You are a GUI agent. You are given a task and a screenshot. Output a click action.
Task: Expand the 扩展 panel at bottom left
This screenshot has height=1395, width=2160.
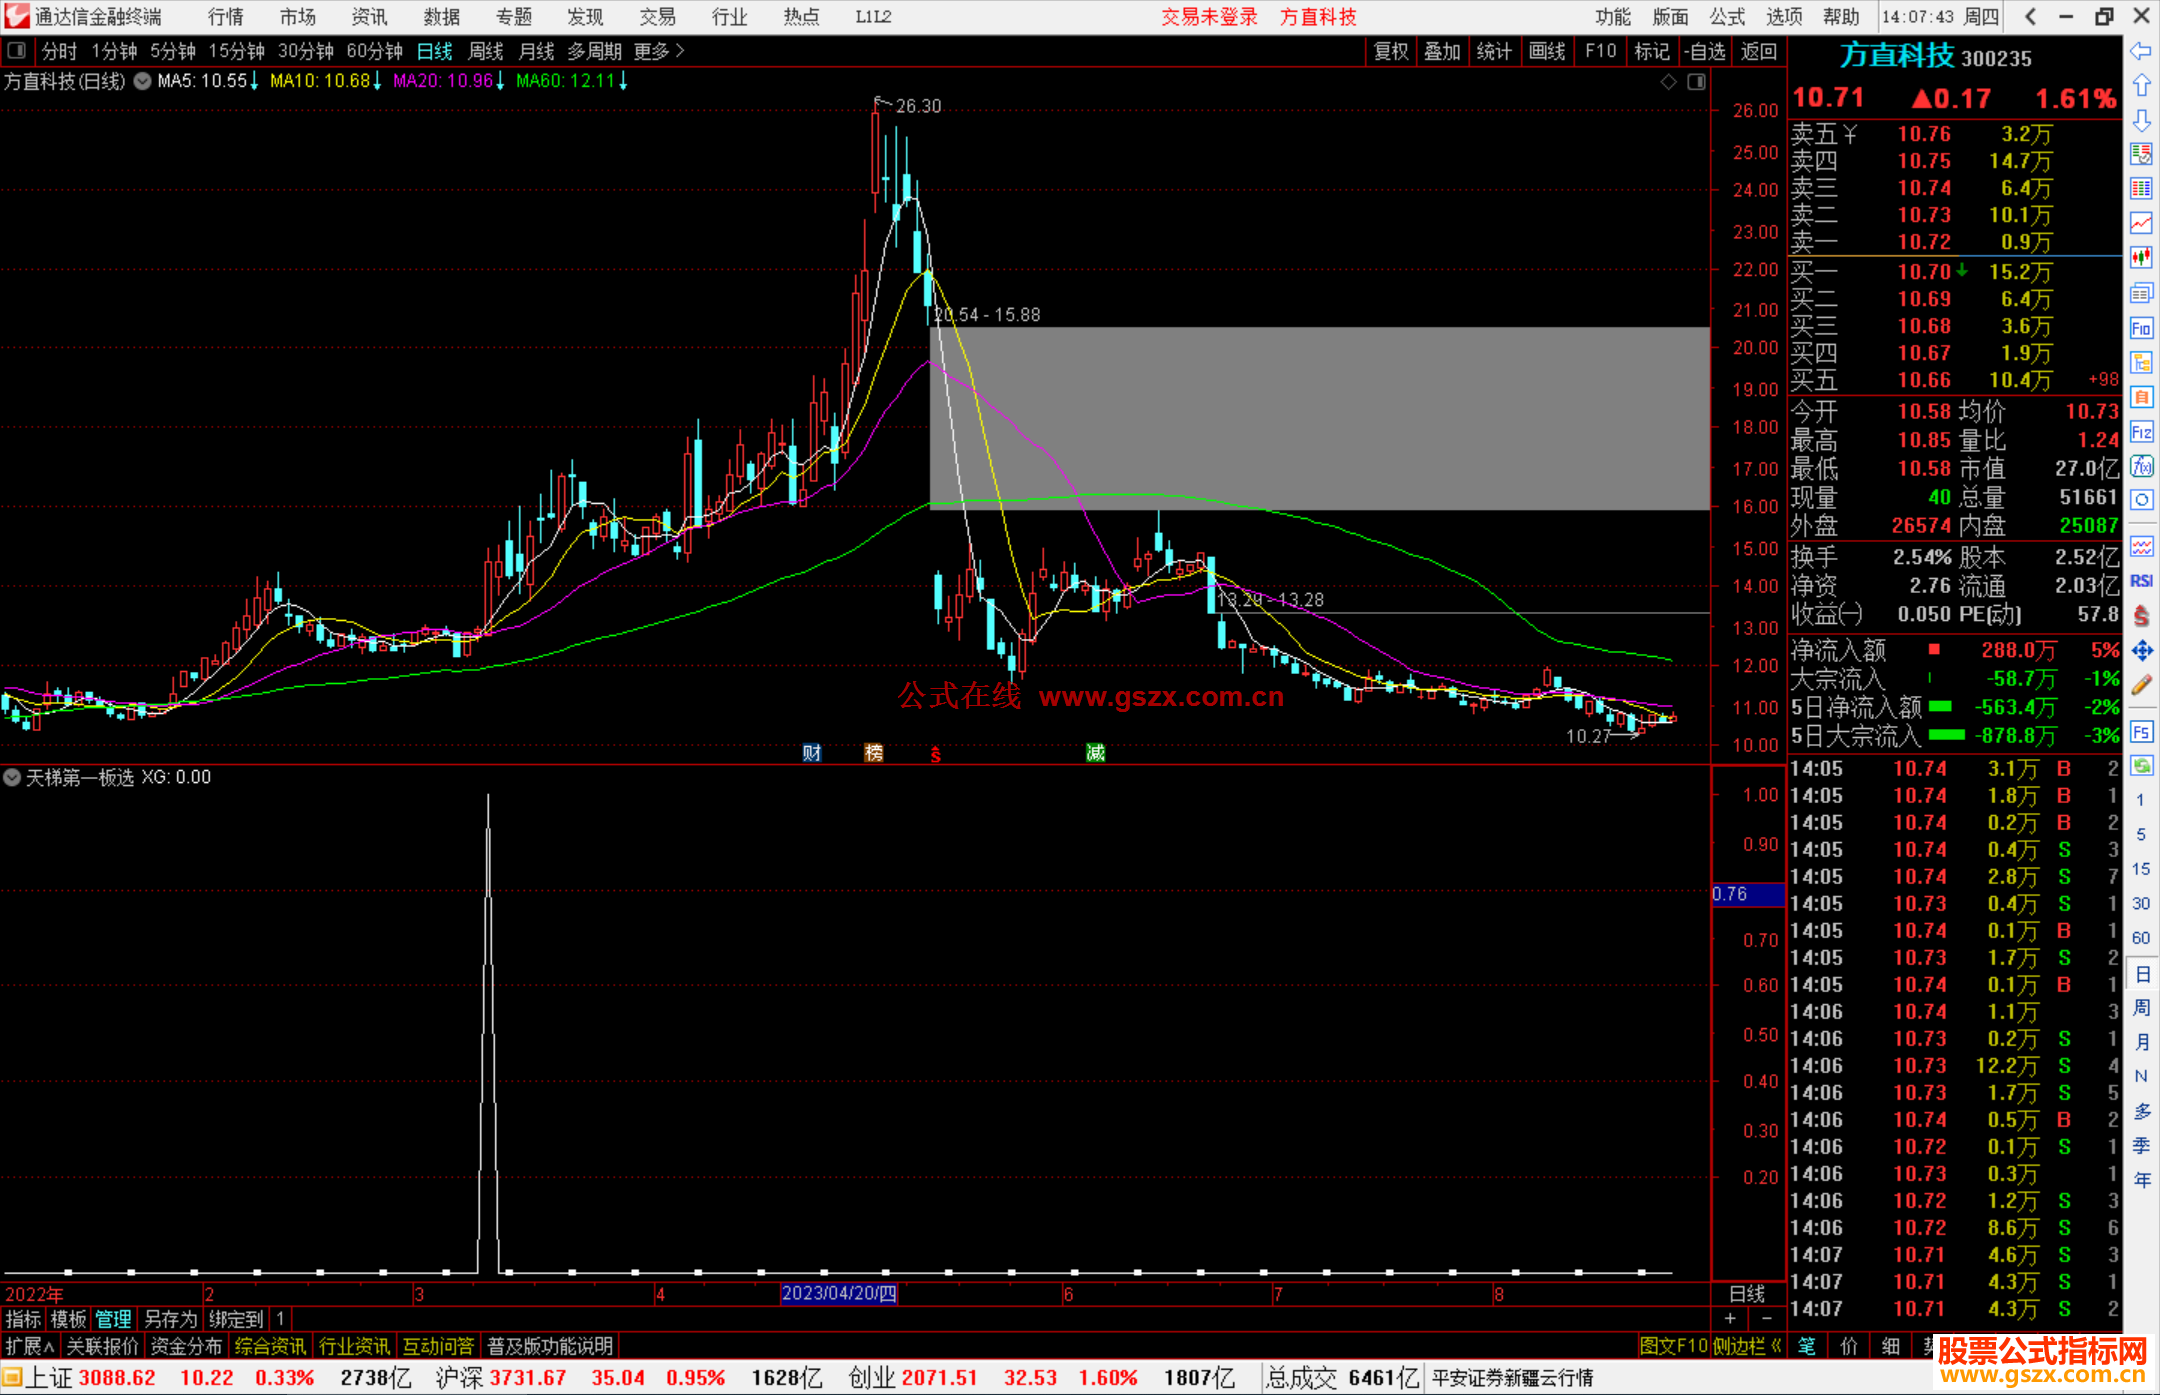click(x=30, y=1346)
